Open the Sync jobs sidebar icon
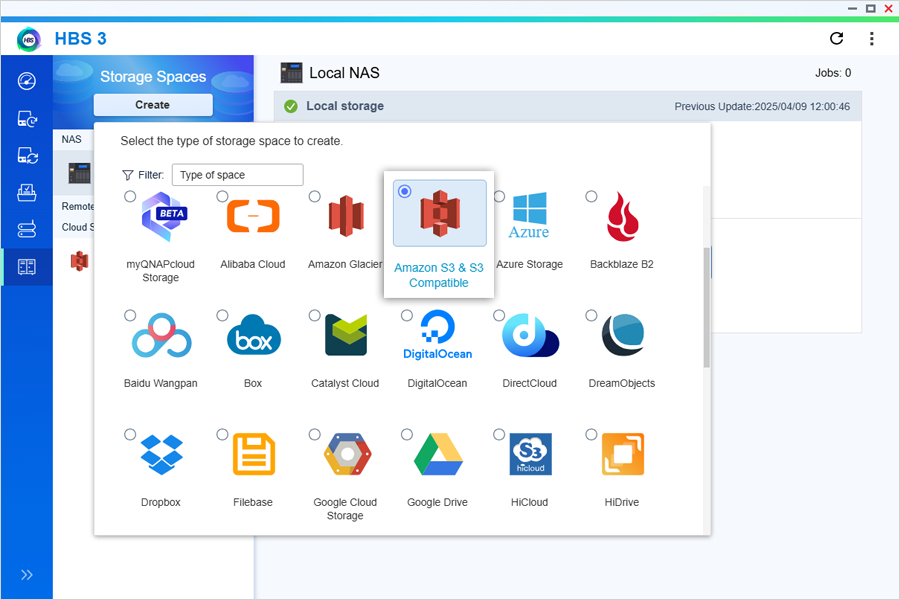Image resolution: width=900 pixels, height=600 pixels. (26, 155)
